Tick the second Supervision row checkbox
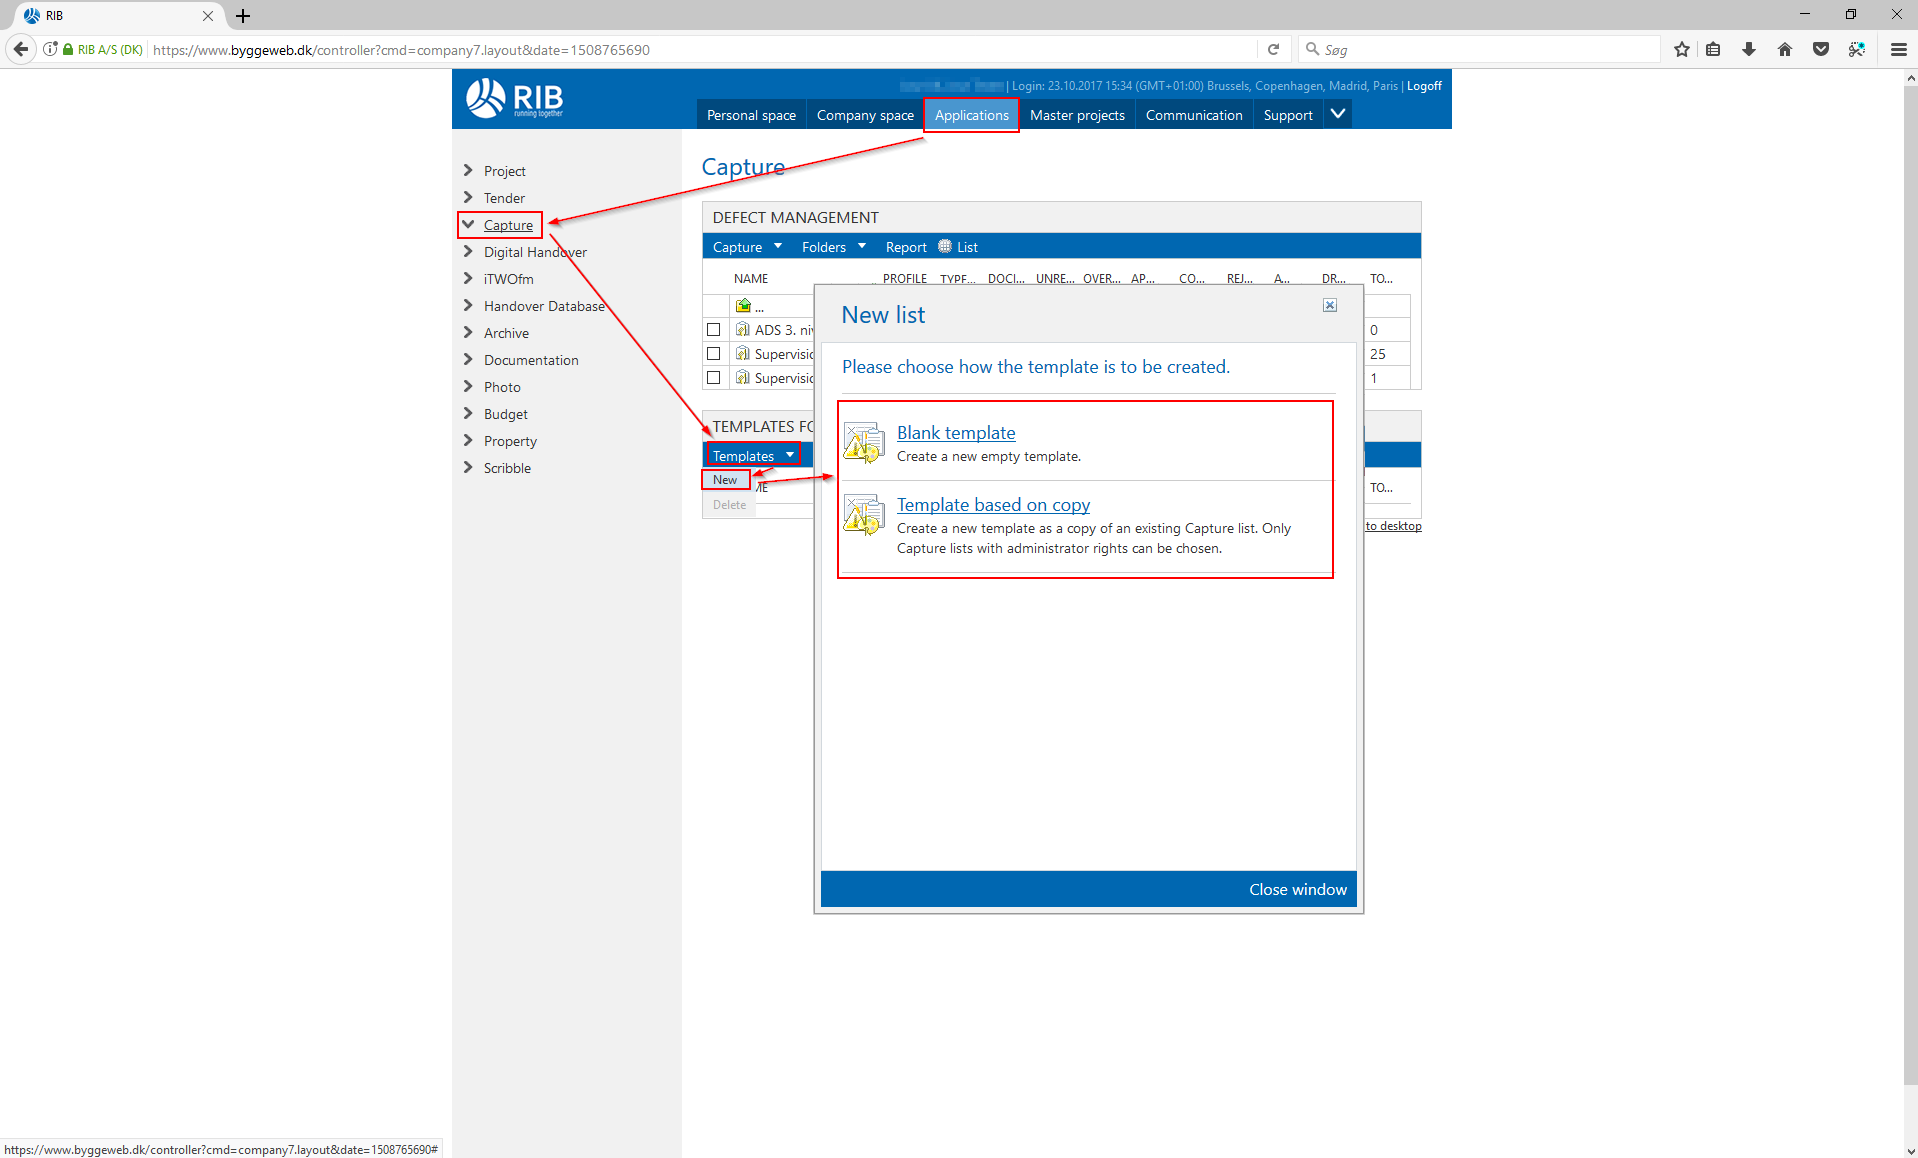The width and height of the screenshot is (1918, 1158). click(713, 354)
